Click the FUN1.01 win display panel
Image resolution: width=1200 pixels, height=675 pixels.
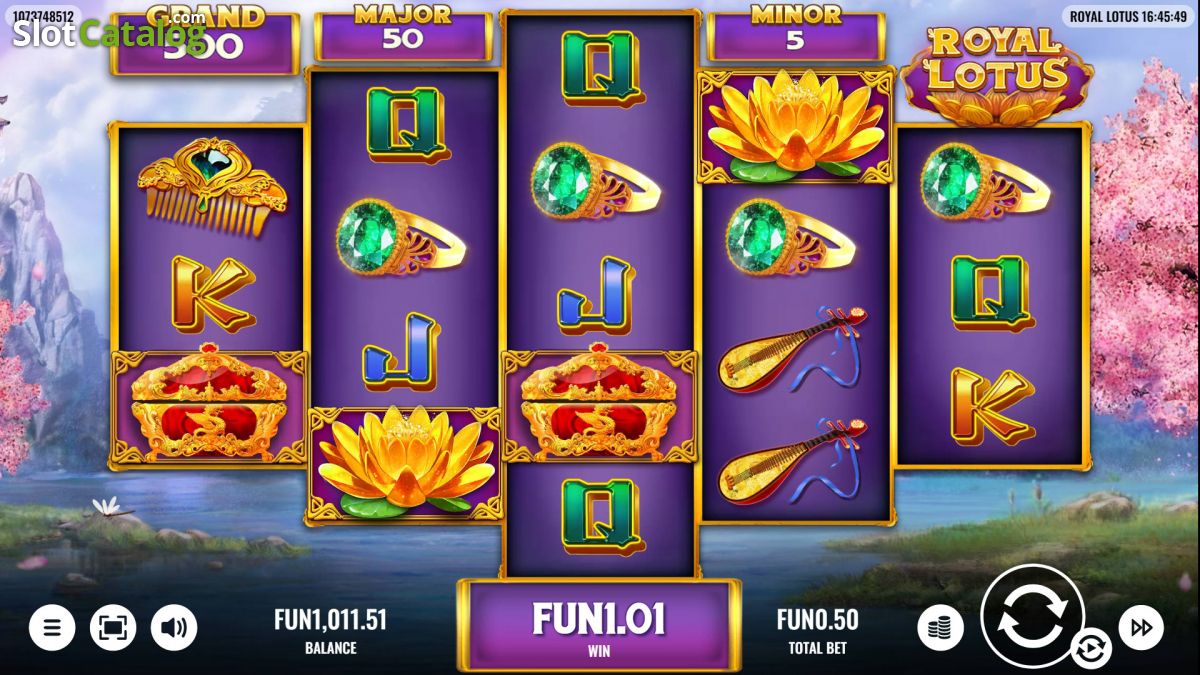(x=599, y=627)
